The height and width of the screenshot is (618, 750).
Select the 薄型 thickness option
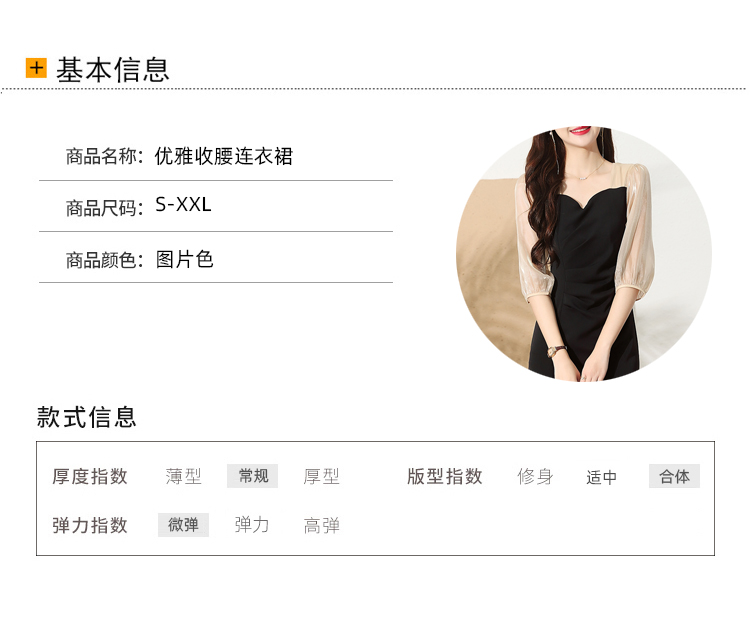point(183,476)
